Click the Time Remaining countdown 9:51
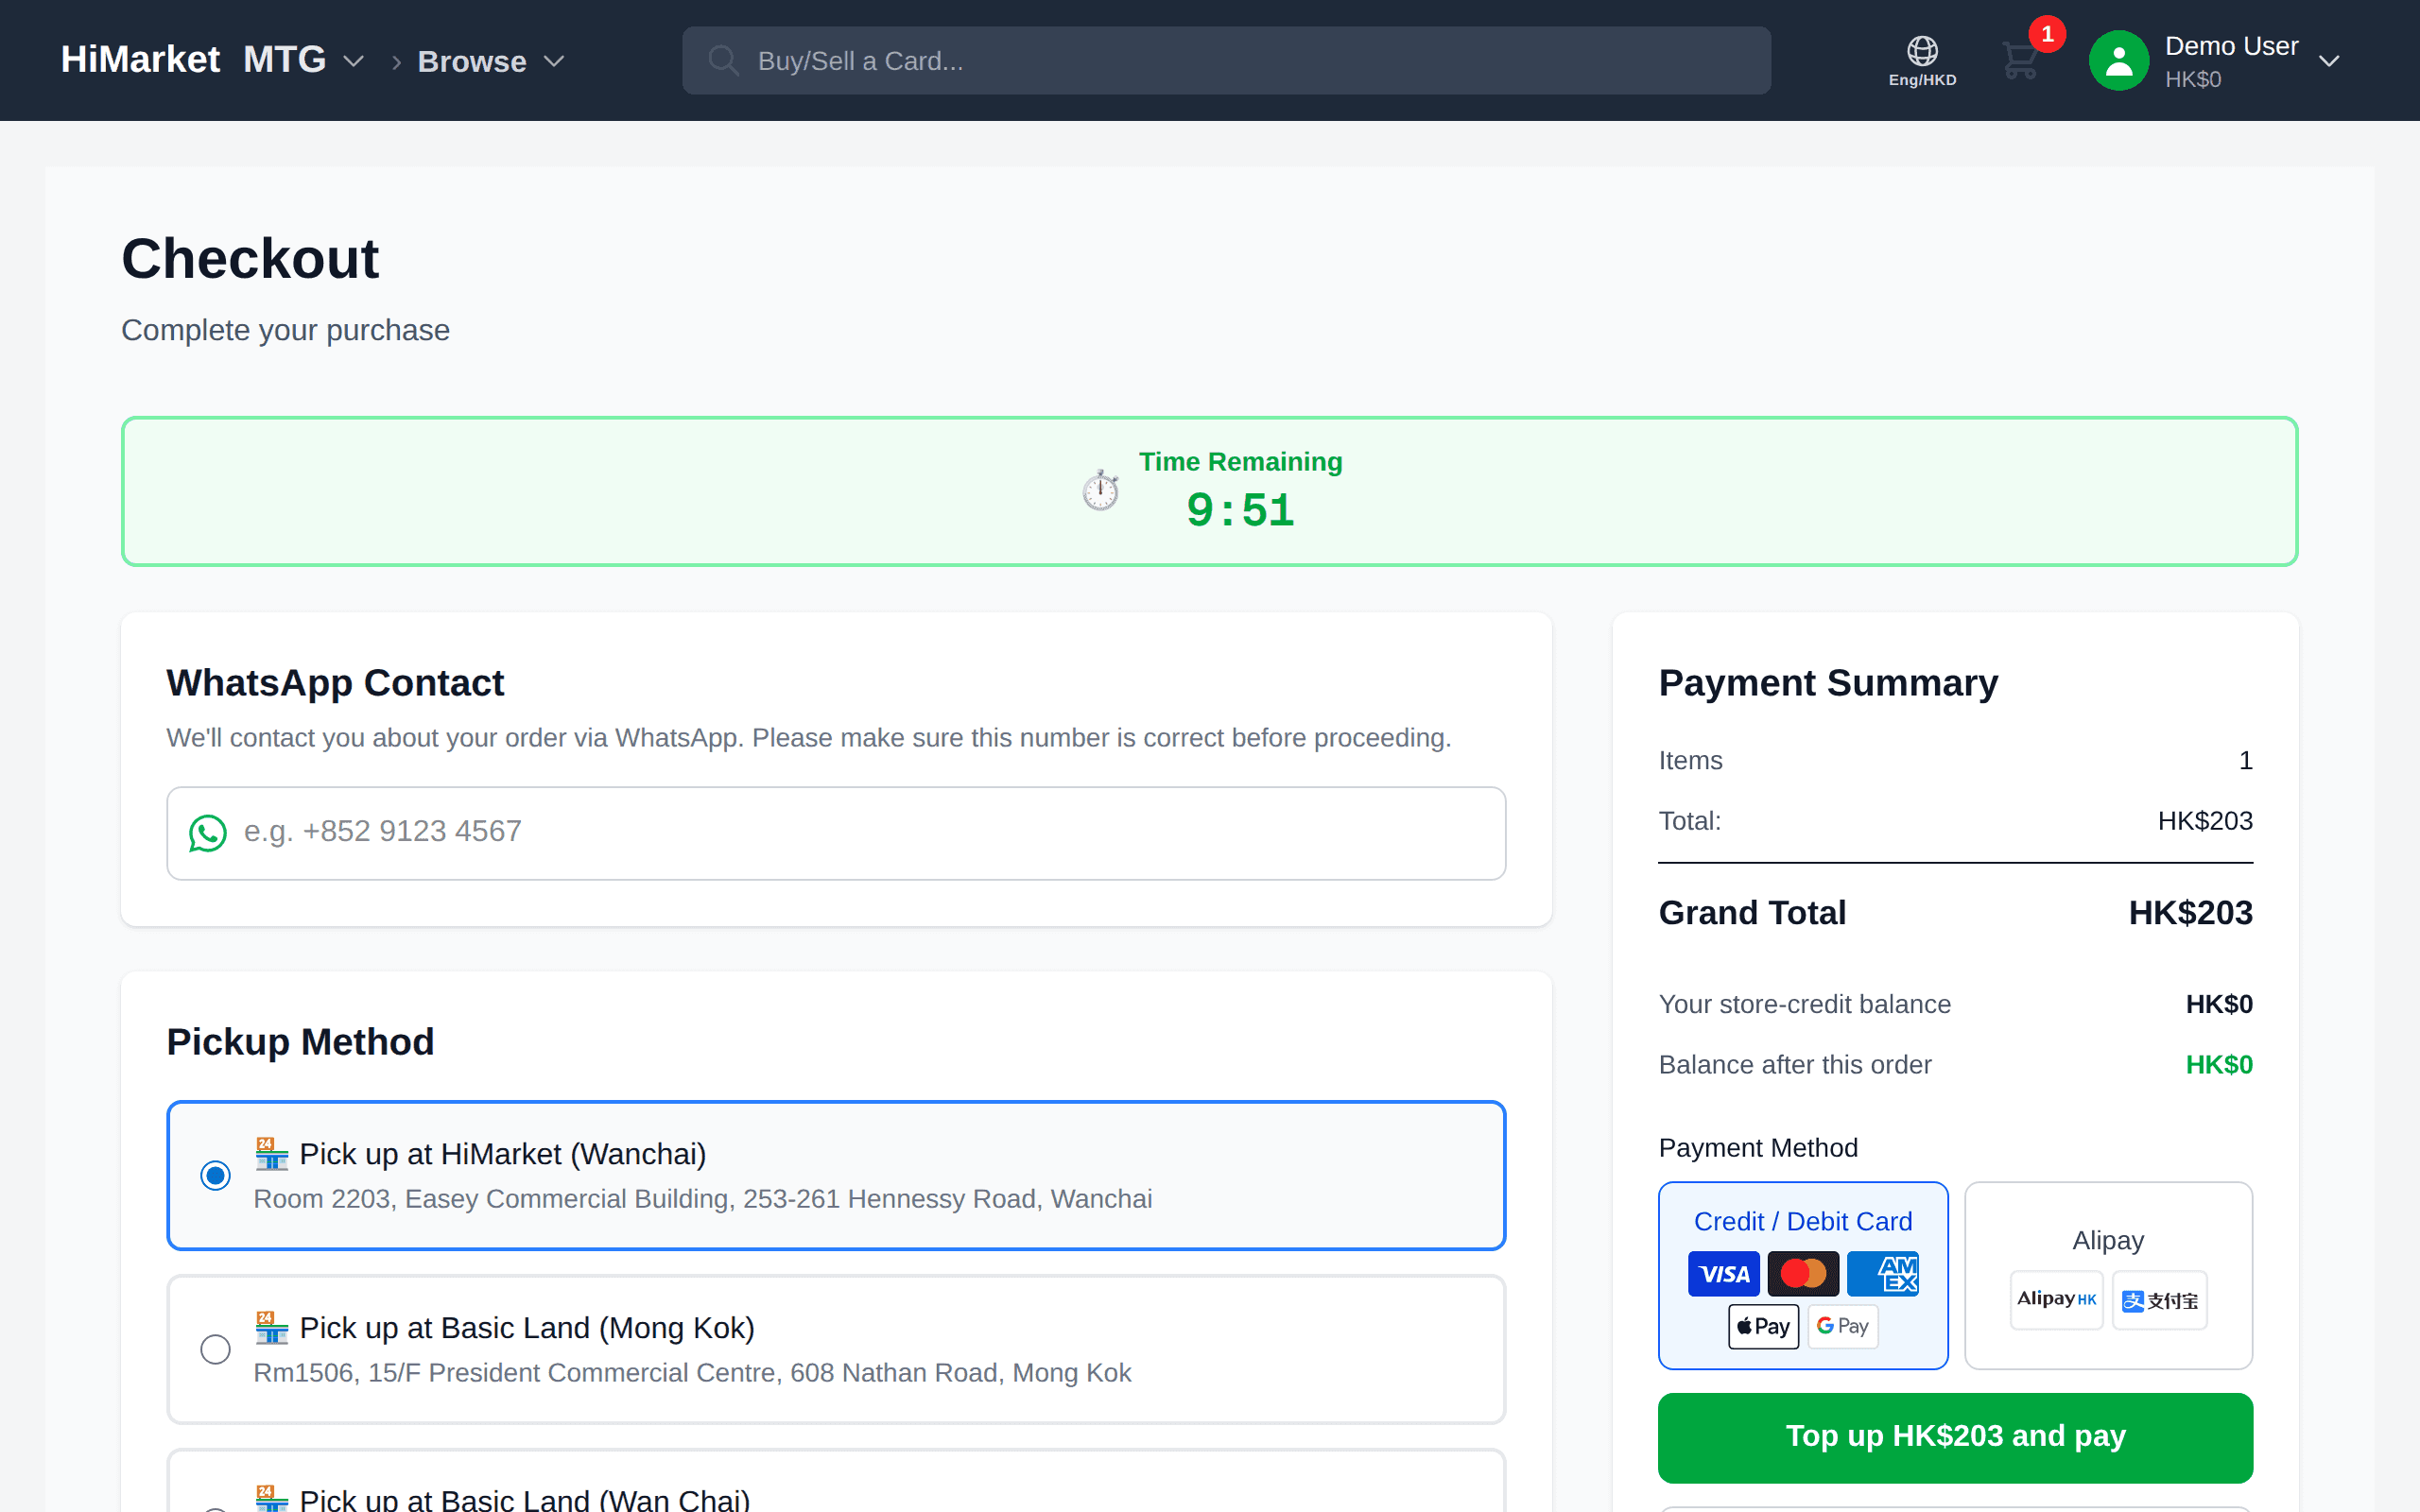2420x1512 pixels. pyautogui.click(x=1240, y=511)
